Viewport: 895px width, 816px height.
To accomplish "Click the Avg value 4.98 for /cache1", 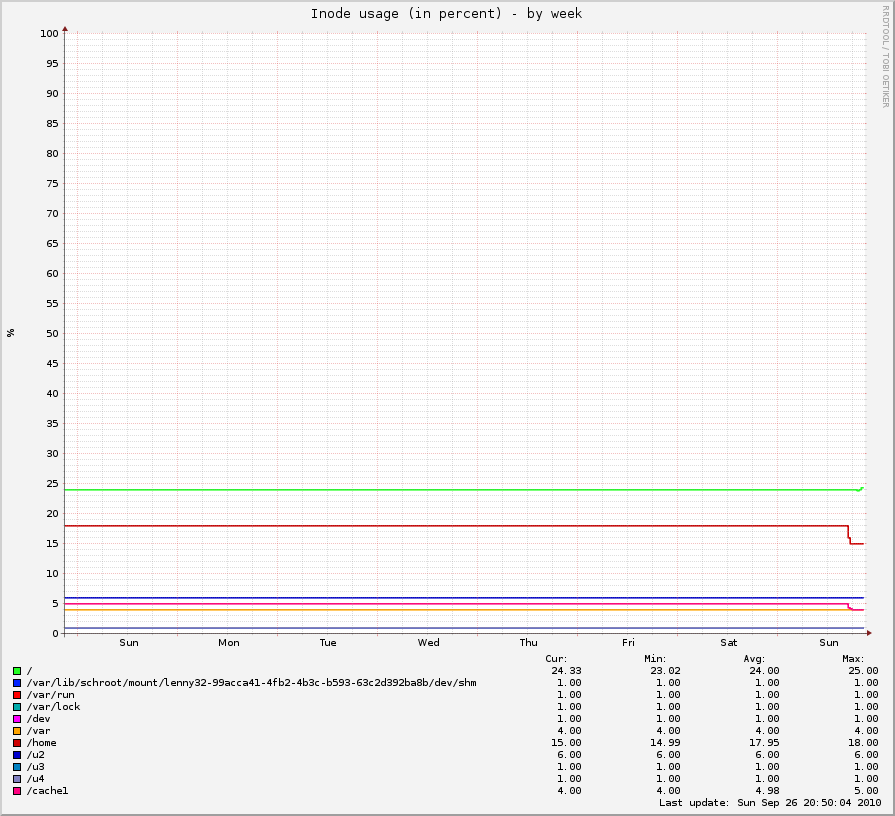I will click(x=767, y=791).
